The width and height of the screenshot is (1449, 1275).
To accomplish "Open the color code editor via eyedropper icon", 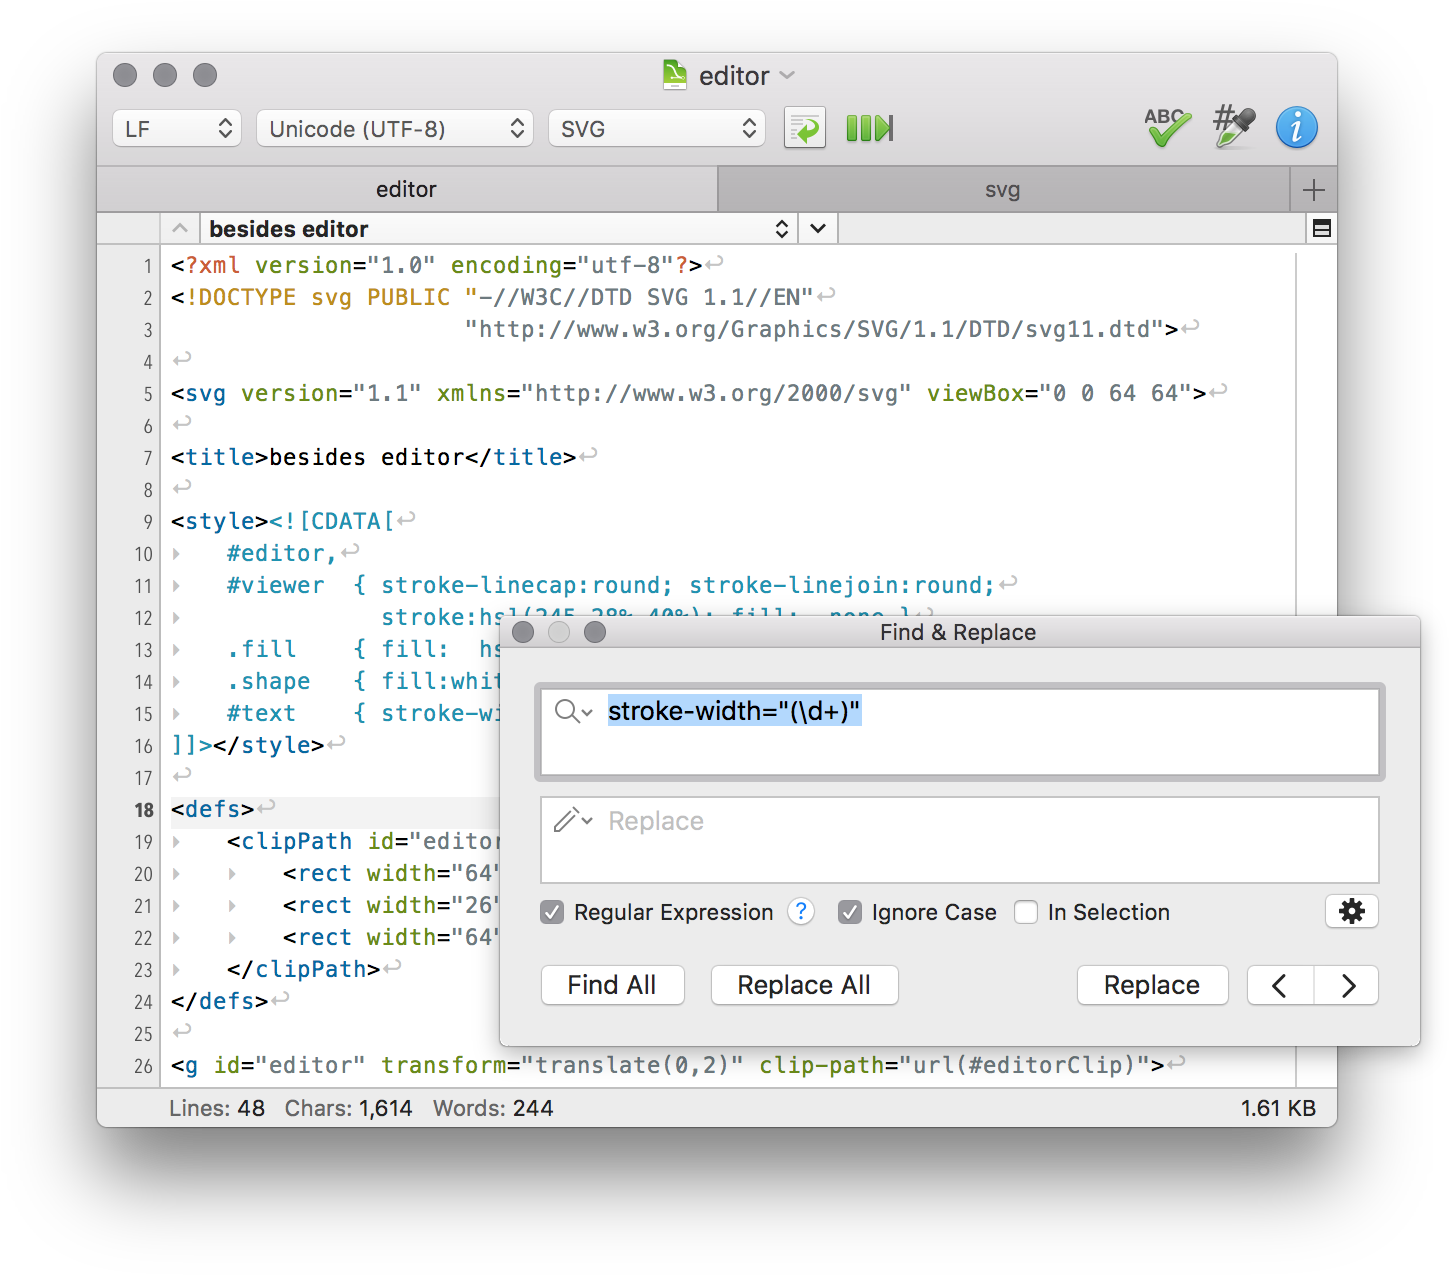I will (x=1232, y=128).
